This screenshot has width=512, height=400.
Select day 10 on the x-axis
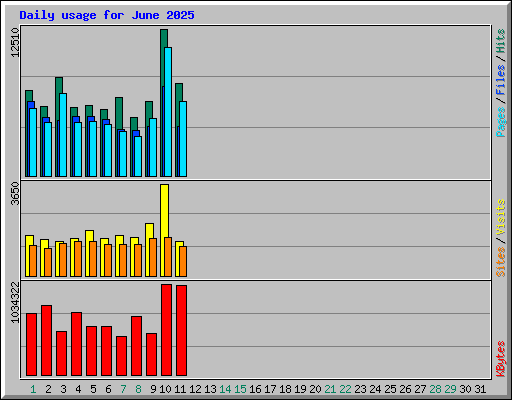point(165,389)
